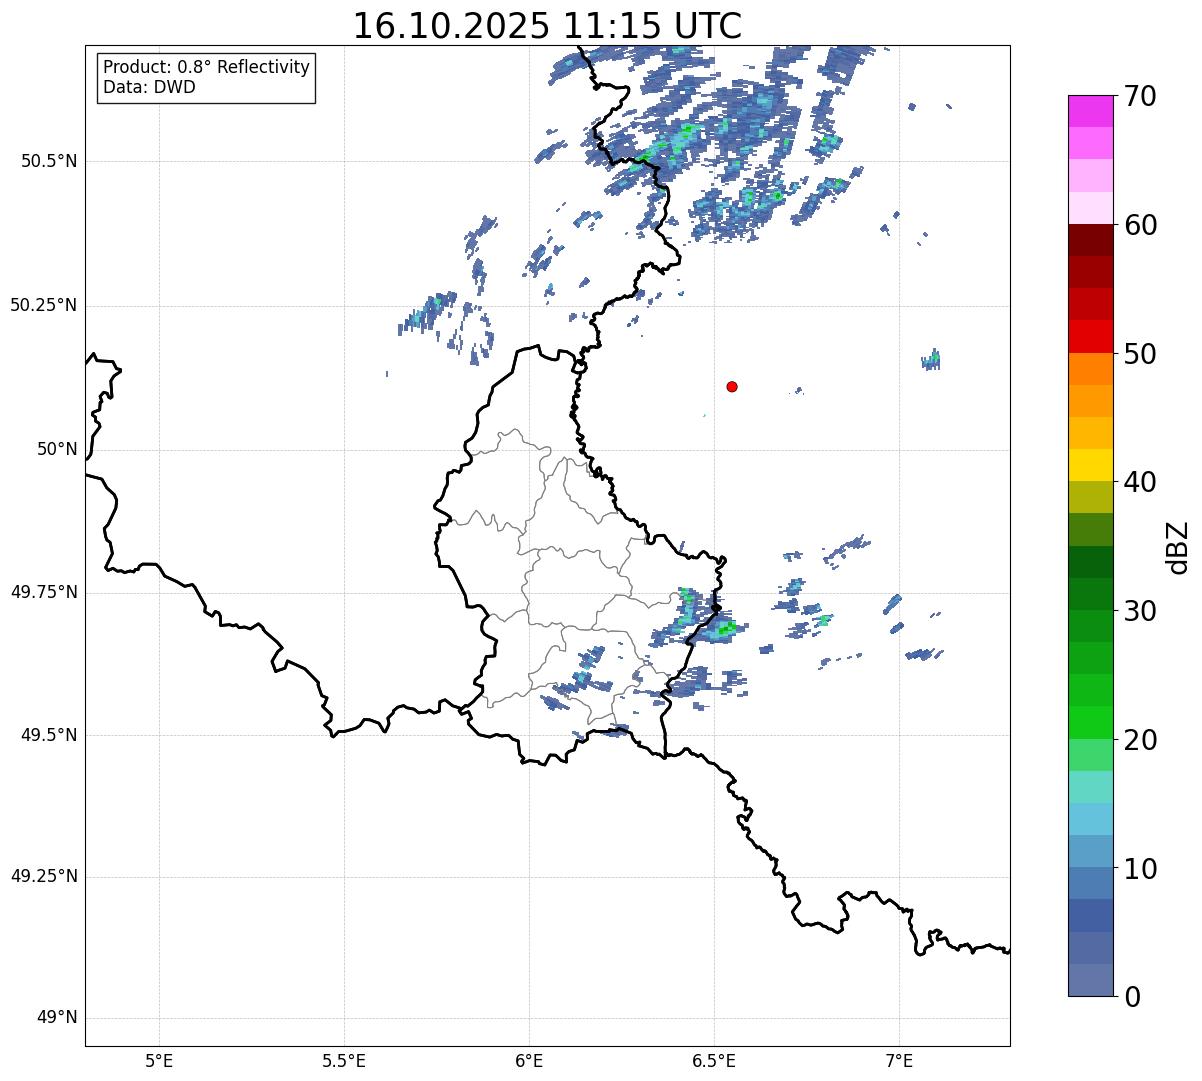Click the 'dBZ' colorbar label
This screenshot has width=1202, height=1081.
[1178, 546]
